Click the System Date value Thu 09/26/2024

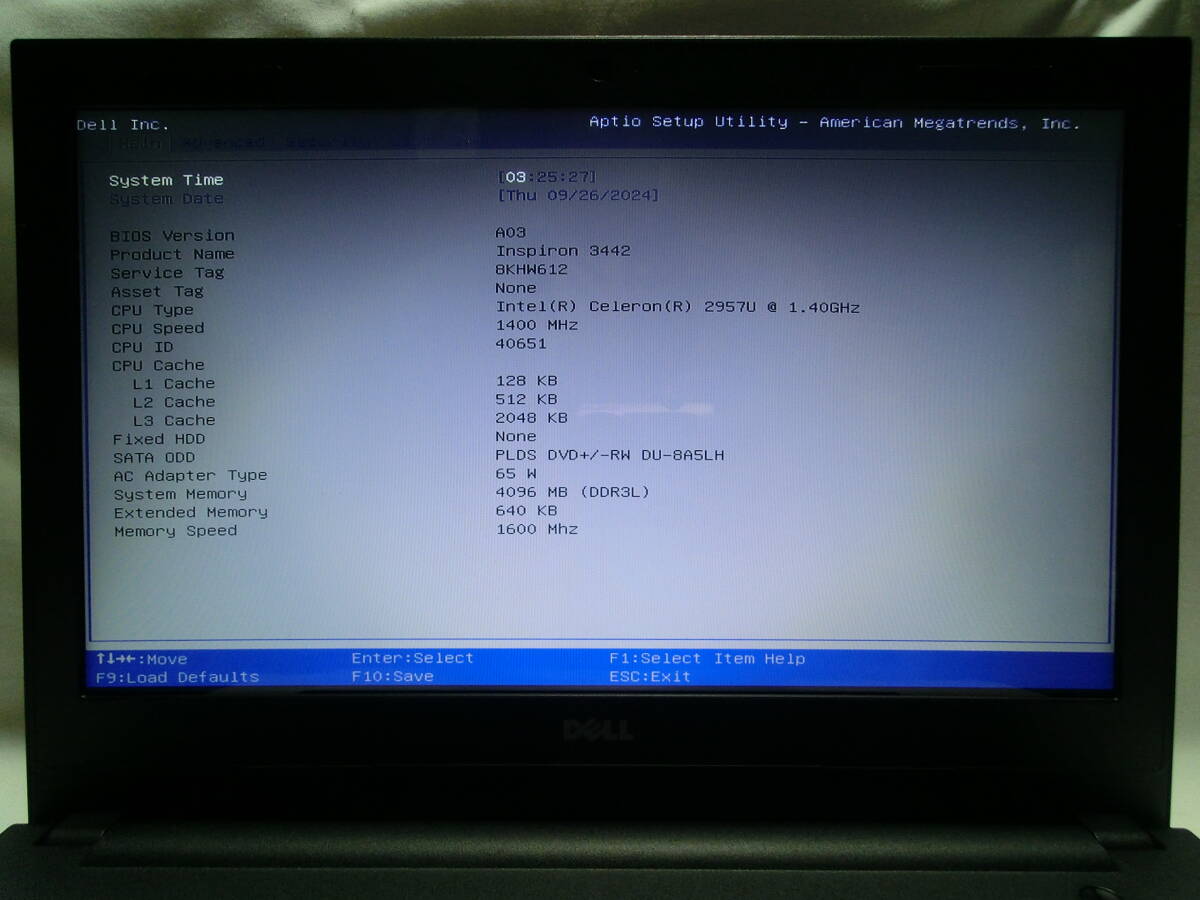coord(578,195)
